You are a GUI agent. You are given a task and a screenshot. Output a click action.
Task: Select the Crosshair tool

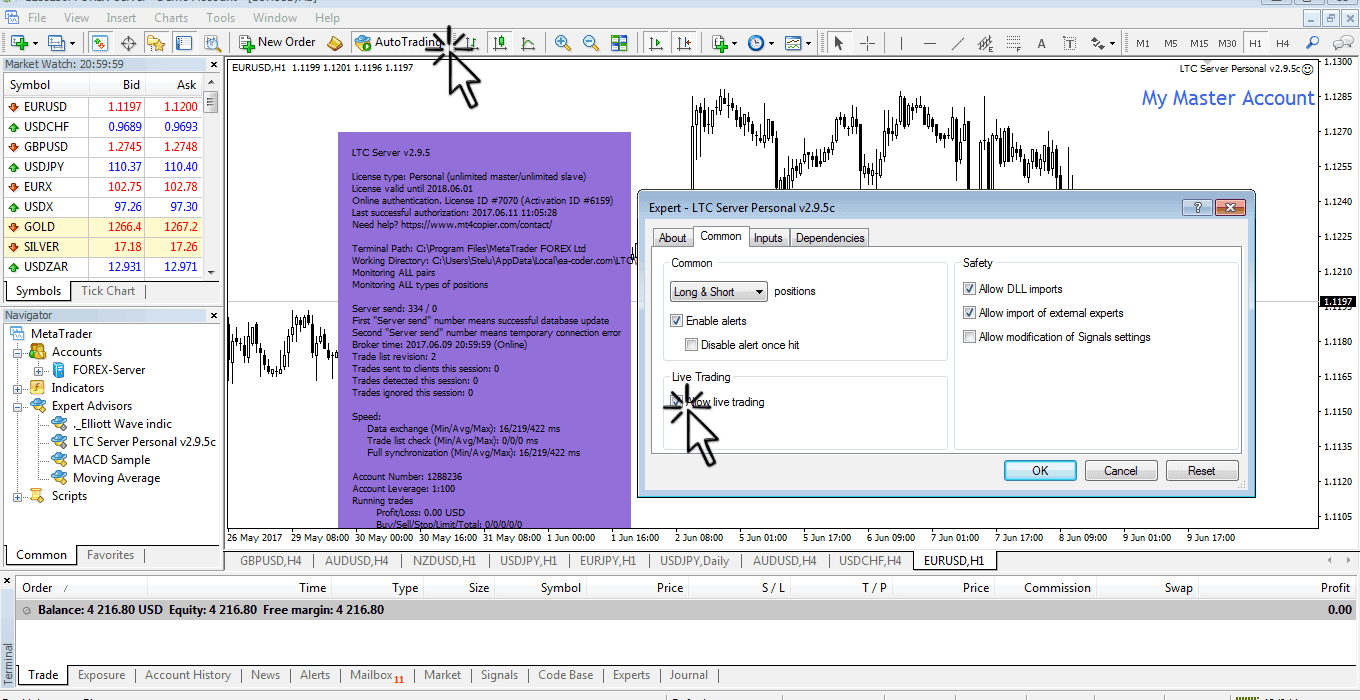(866, 43)
